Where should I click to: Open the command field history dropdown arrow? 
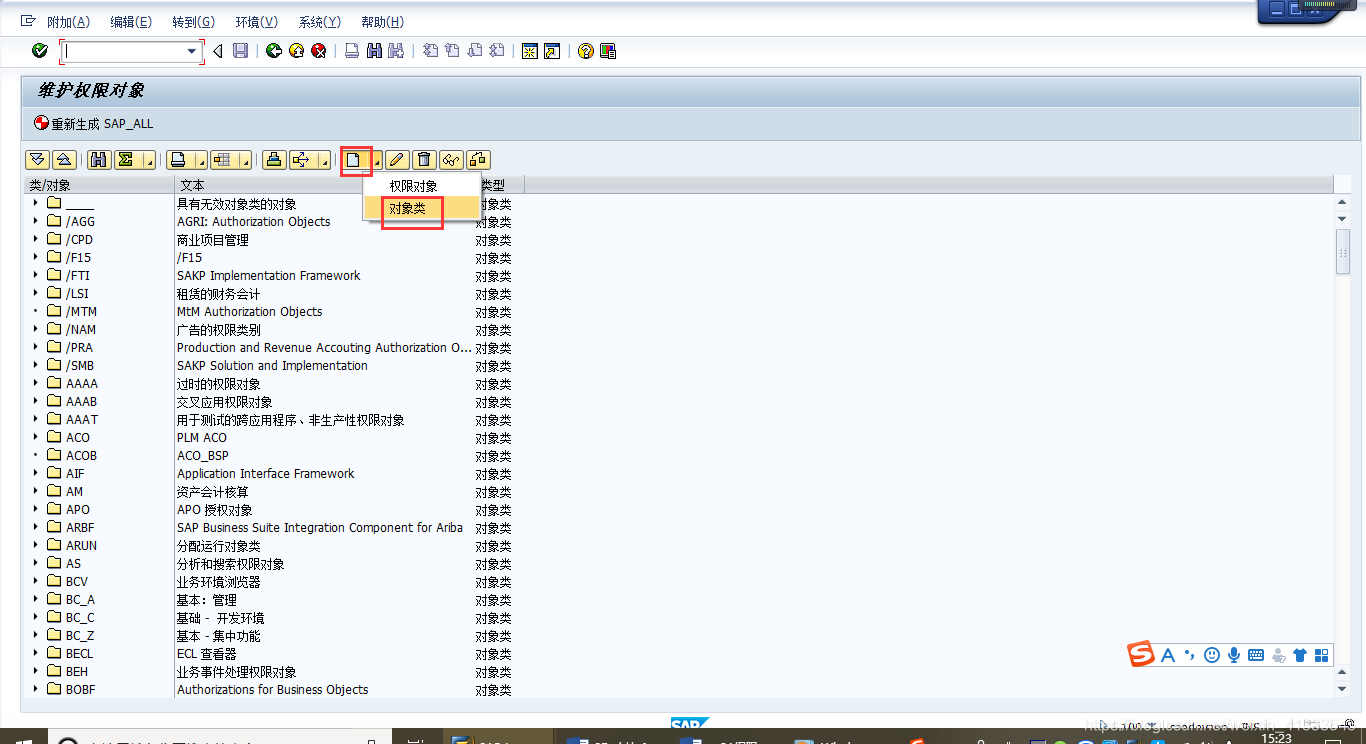click(192, 51)
